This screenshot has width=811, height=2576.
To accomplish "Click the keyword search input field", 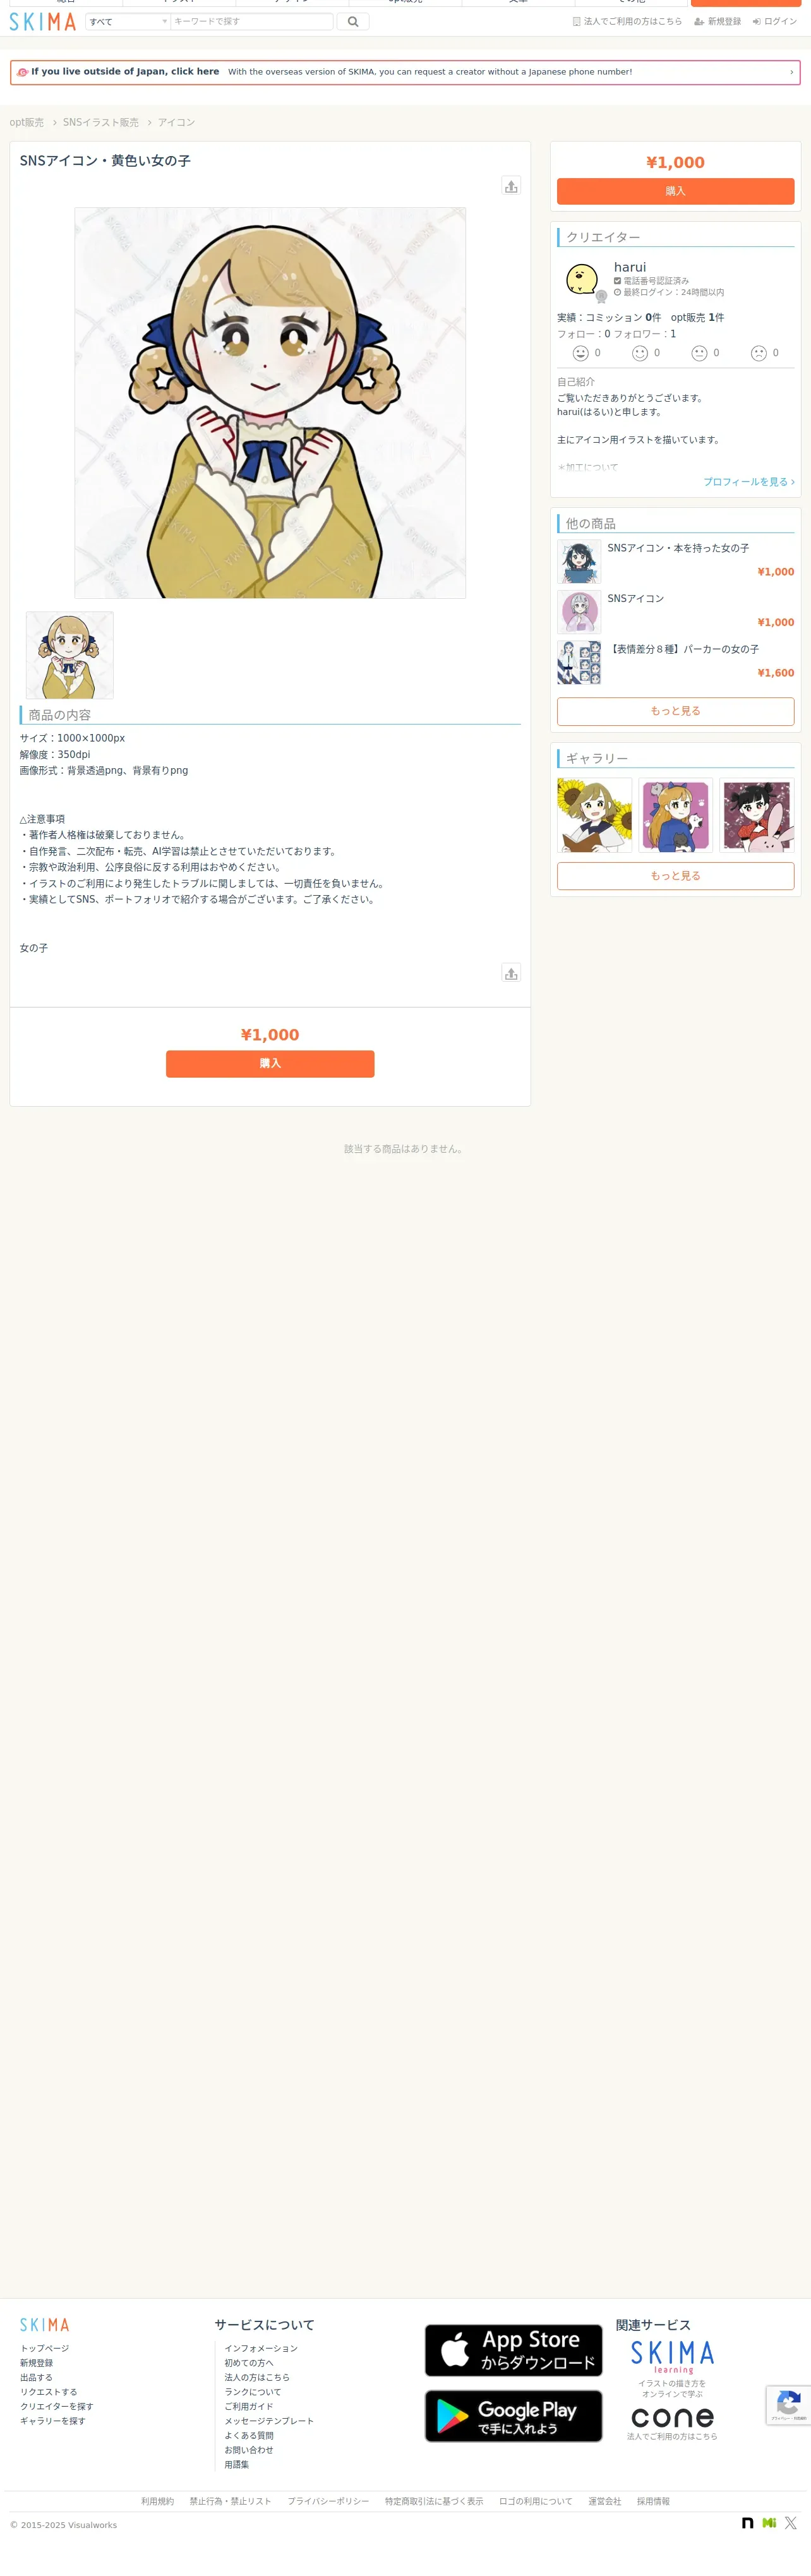I will coord(252,21).
